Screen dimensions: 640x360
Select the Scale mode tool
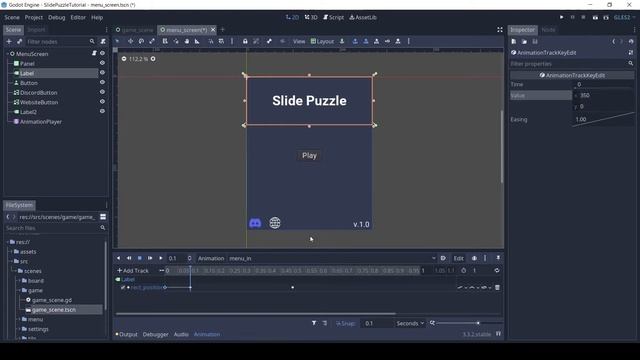click(152, 41)
